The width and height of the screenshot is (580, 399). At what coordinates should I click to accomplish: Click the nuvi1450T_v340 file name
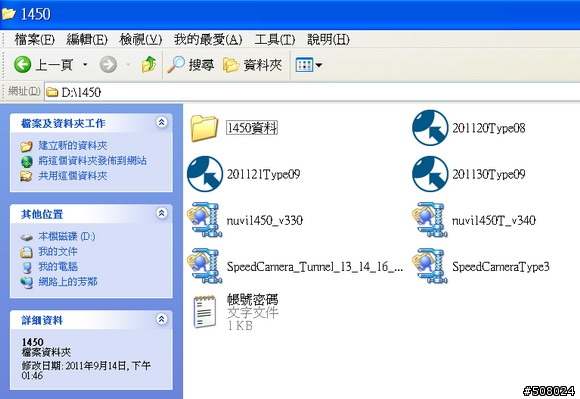(x=494, y=220)
